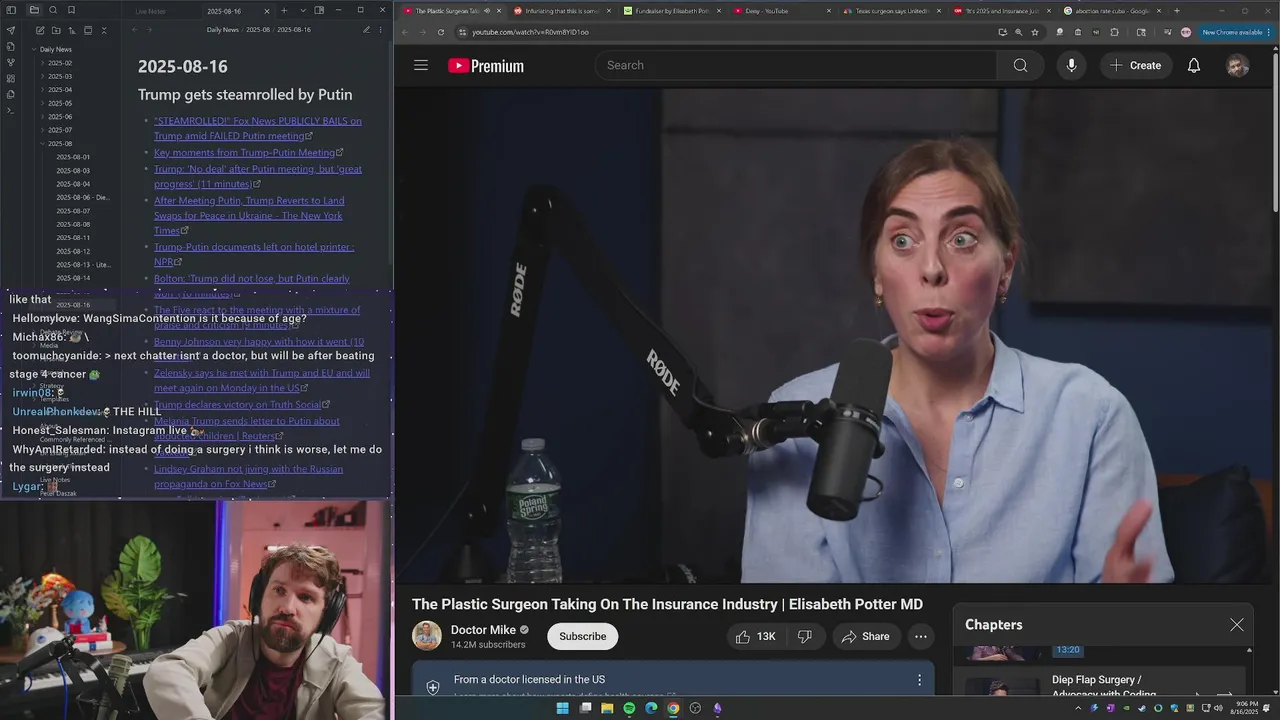Open YouTube notifications bell
The image size is (1280, 720).
coord(1194,65)
